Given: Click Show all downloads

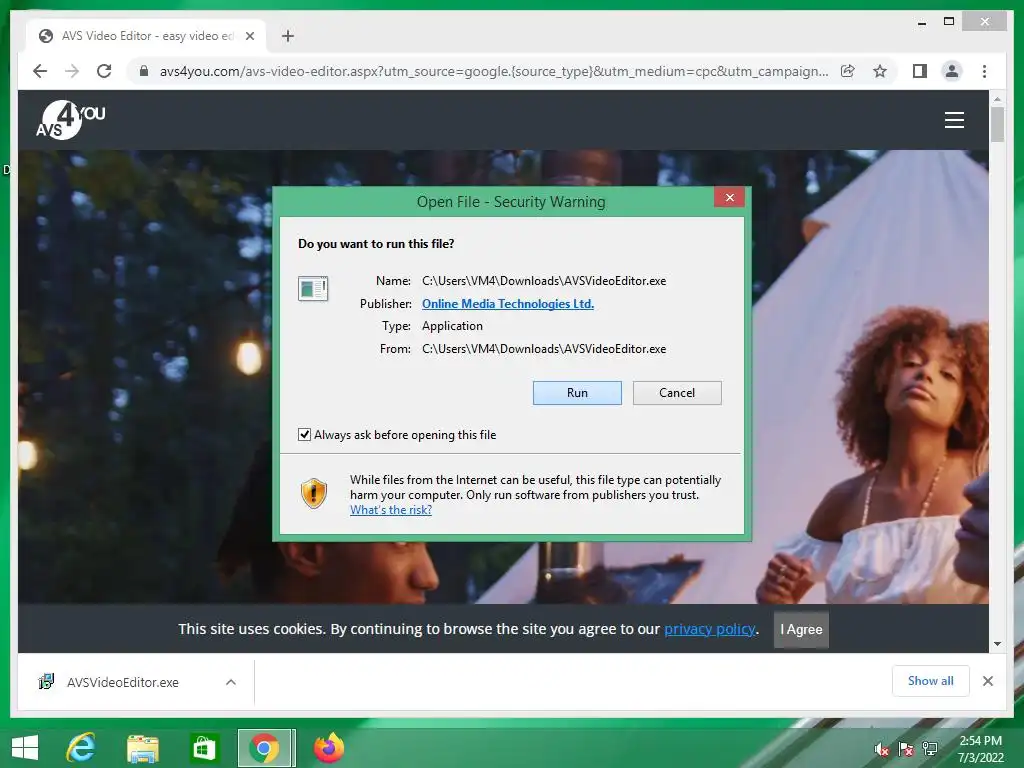Looking at the screenshot, I should pyautogui.click(x=931, y=681).
